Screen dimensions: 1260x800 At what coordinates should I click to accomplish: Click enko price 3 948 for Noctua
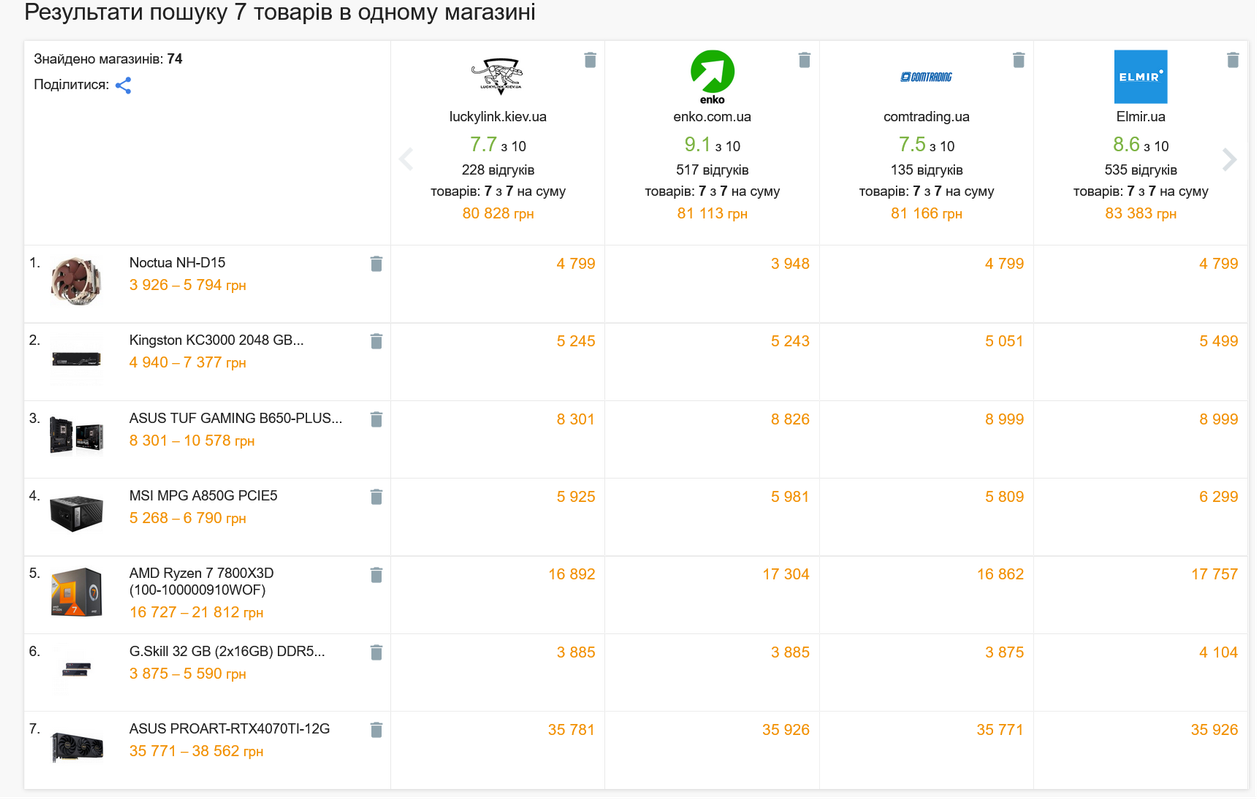coord(790,264)
